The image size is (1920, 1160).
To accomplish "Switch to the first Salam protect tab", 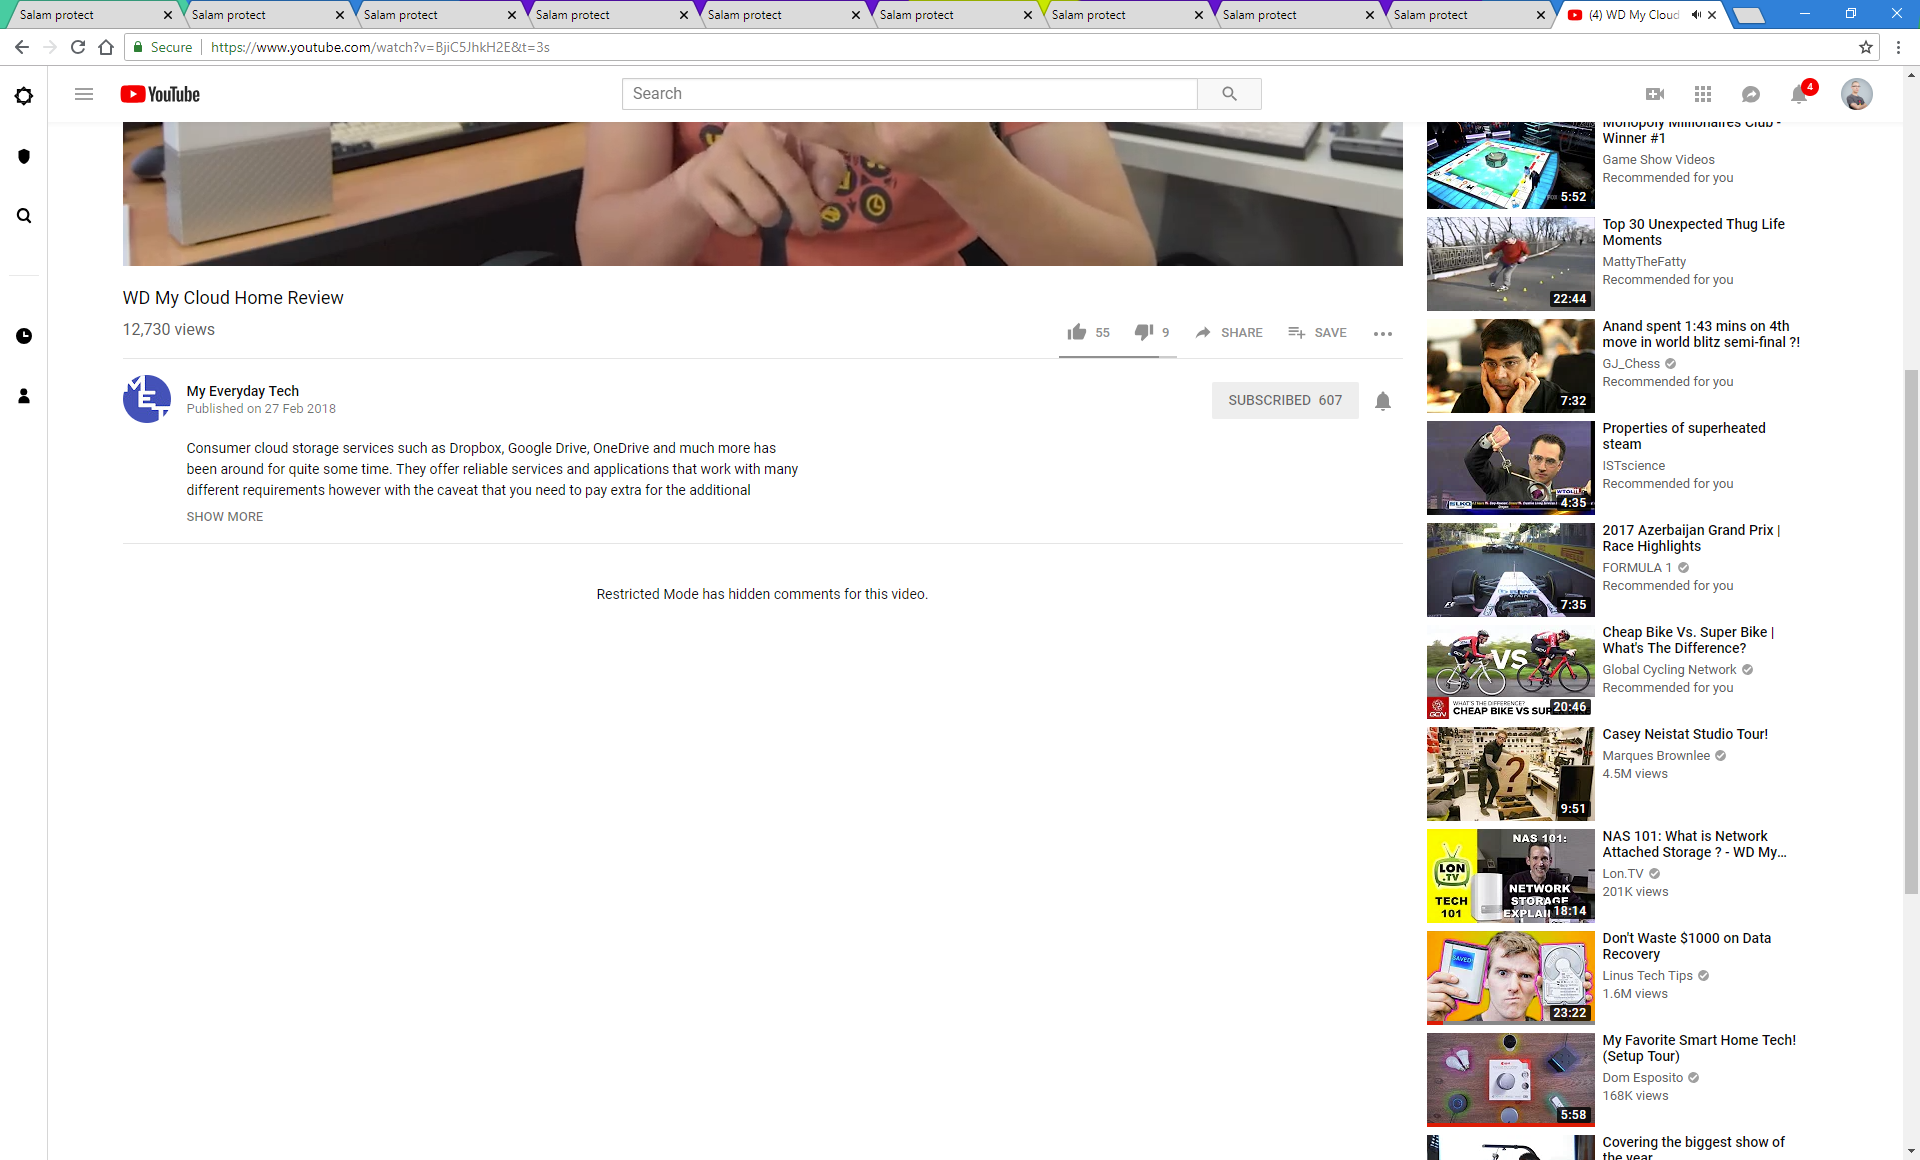I will 90,15.
